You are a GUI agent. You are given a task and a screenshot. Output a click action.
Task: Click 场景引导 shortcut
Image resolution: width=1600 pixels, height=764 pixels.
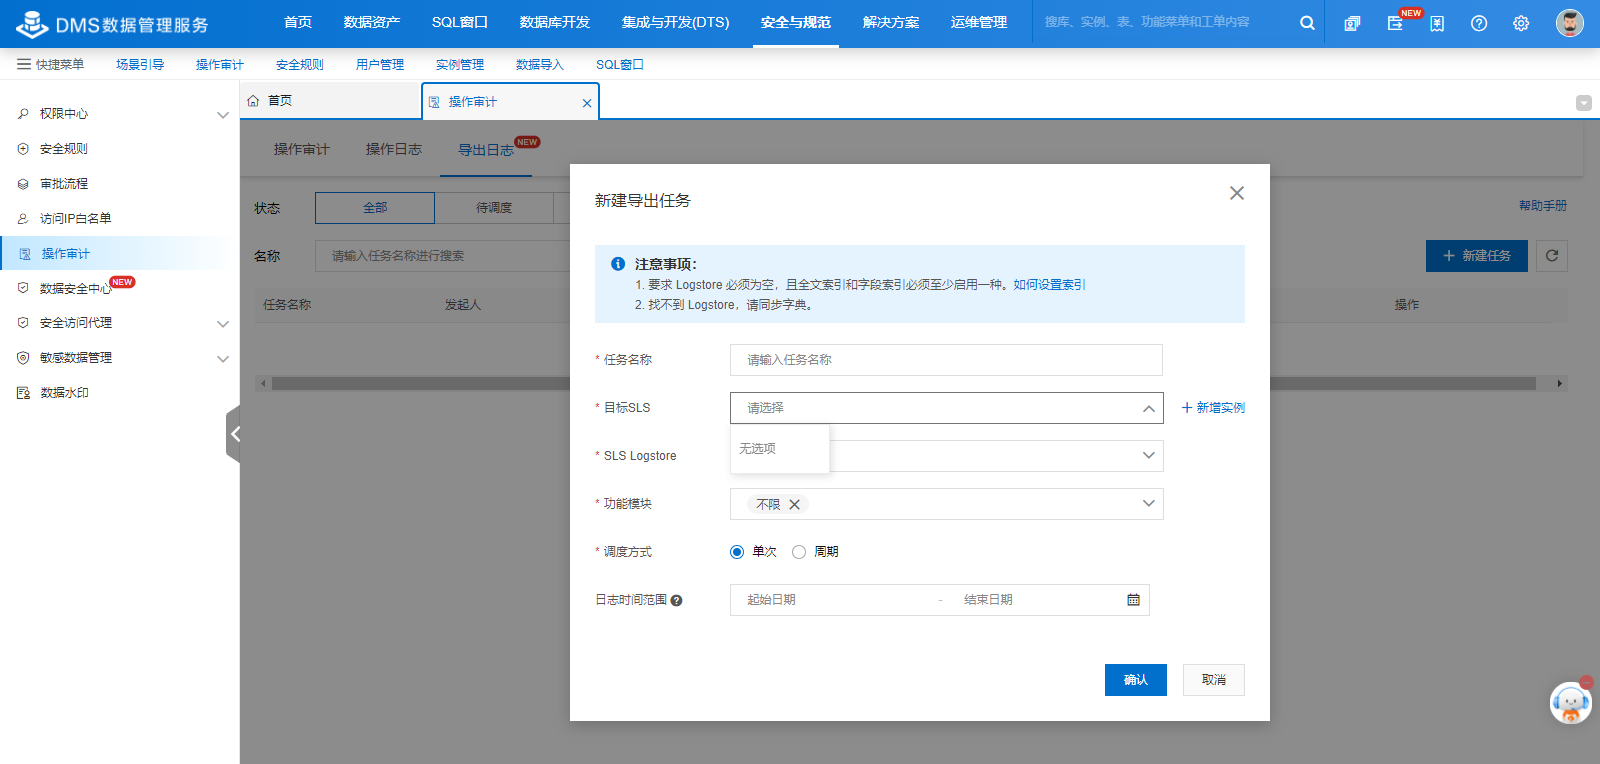(x=140, y=65)
